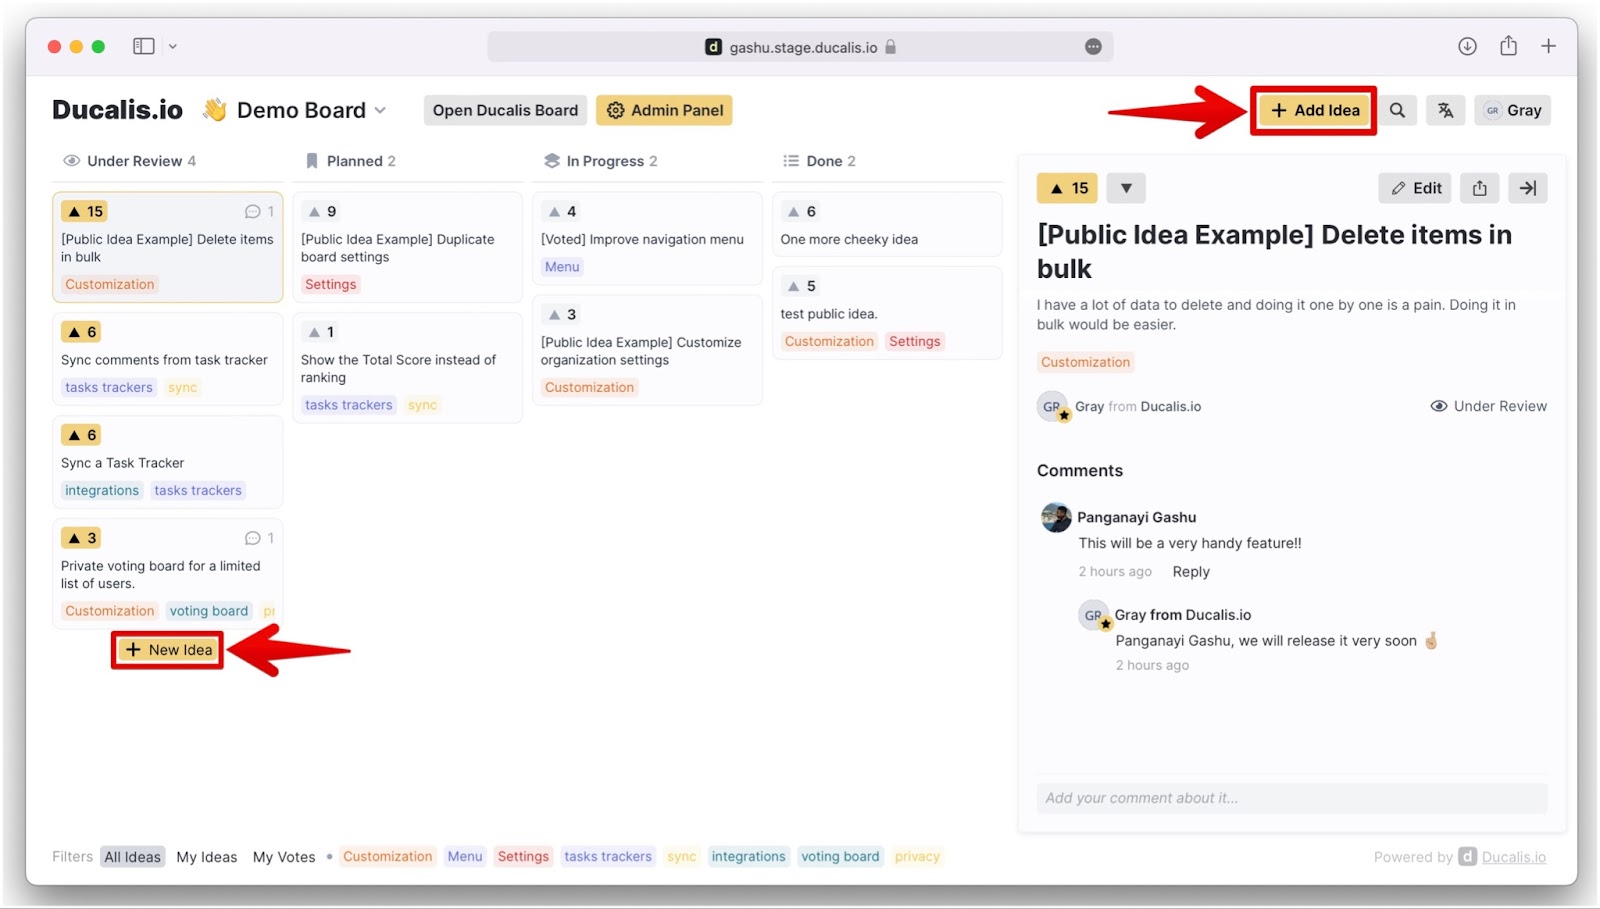Click vote badge on 'Private voting board' card

[81, 538]
